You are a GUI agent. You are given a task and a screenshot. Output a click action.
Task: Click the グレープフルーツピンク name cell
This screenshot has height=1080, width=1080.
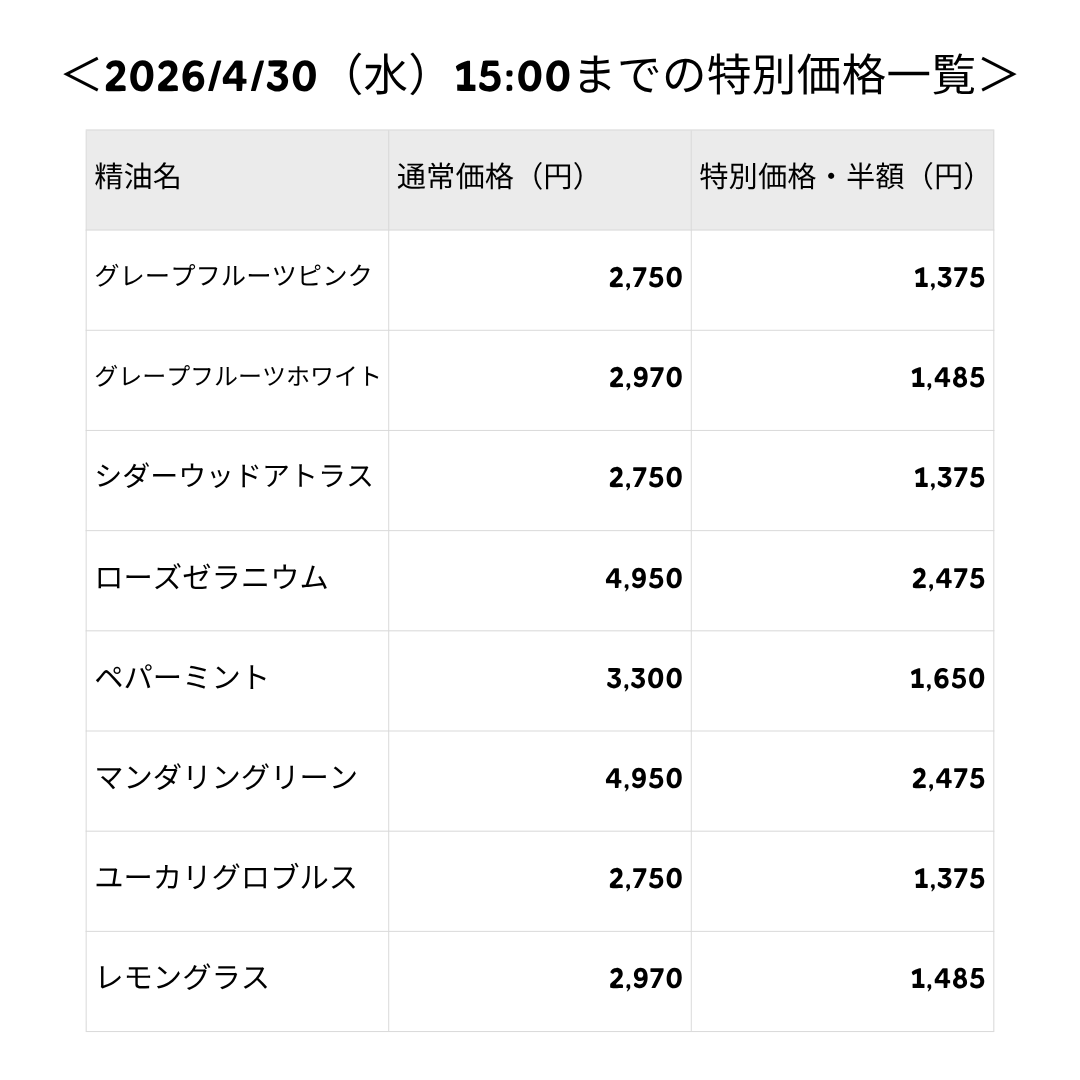click(234, 277)
